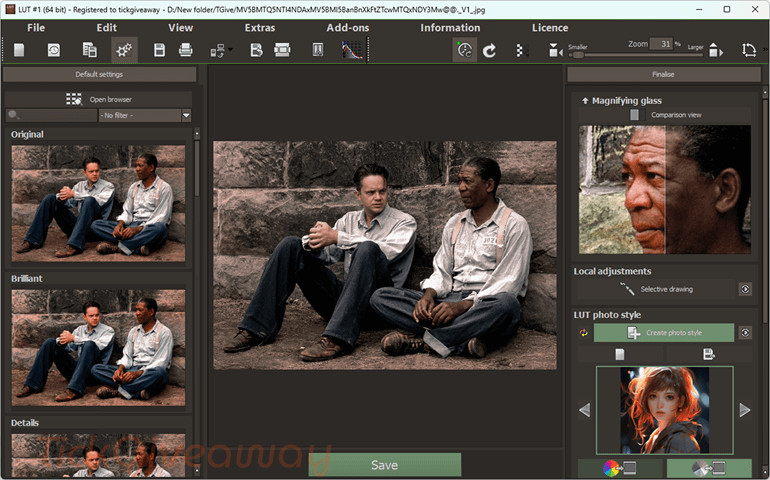This screenshot has height=480, width=770.
Task: Collapse the Magnifying glass section arrow
Action: 585,101
